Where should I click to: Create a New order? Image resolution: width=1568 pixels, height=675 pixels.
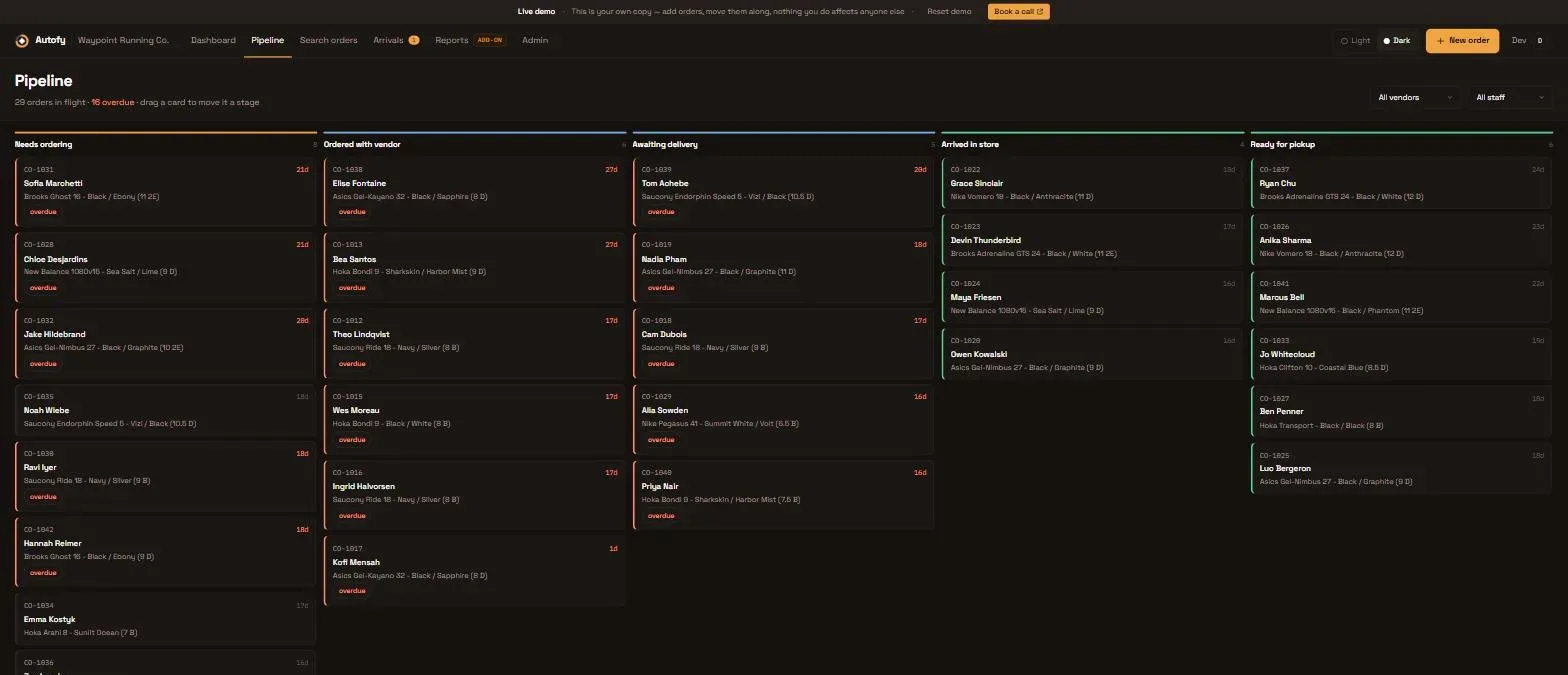click(1462, 41)
